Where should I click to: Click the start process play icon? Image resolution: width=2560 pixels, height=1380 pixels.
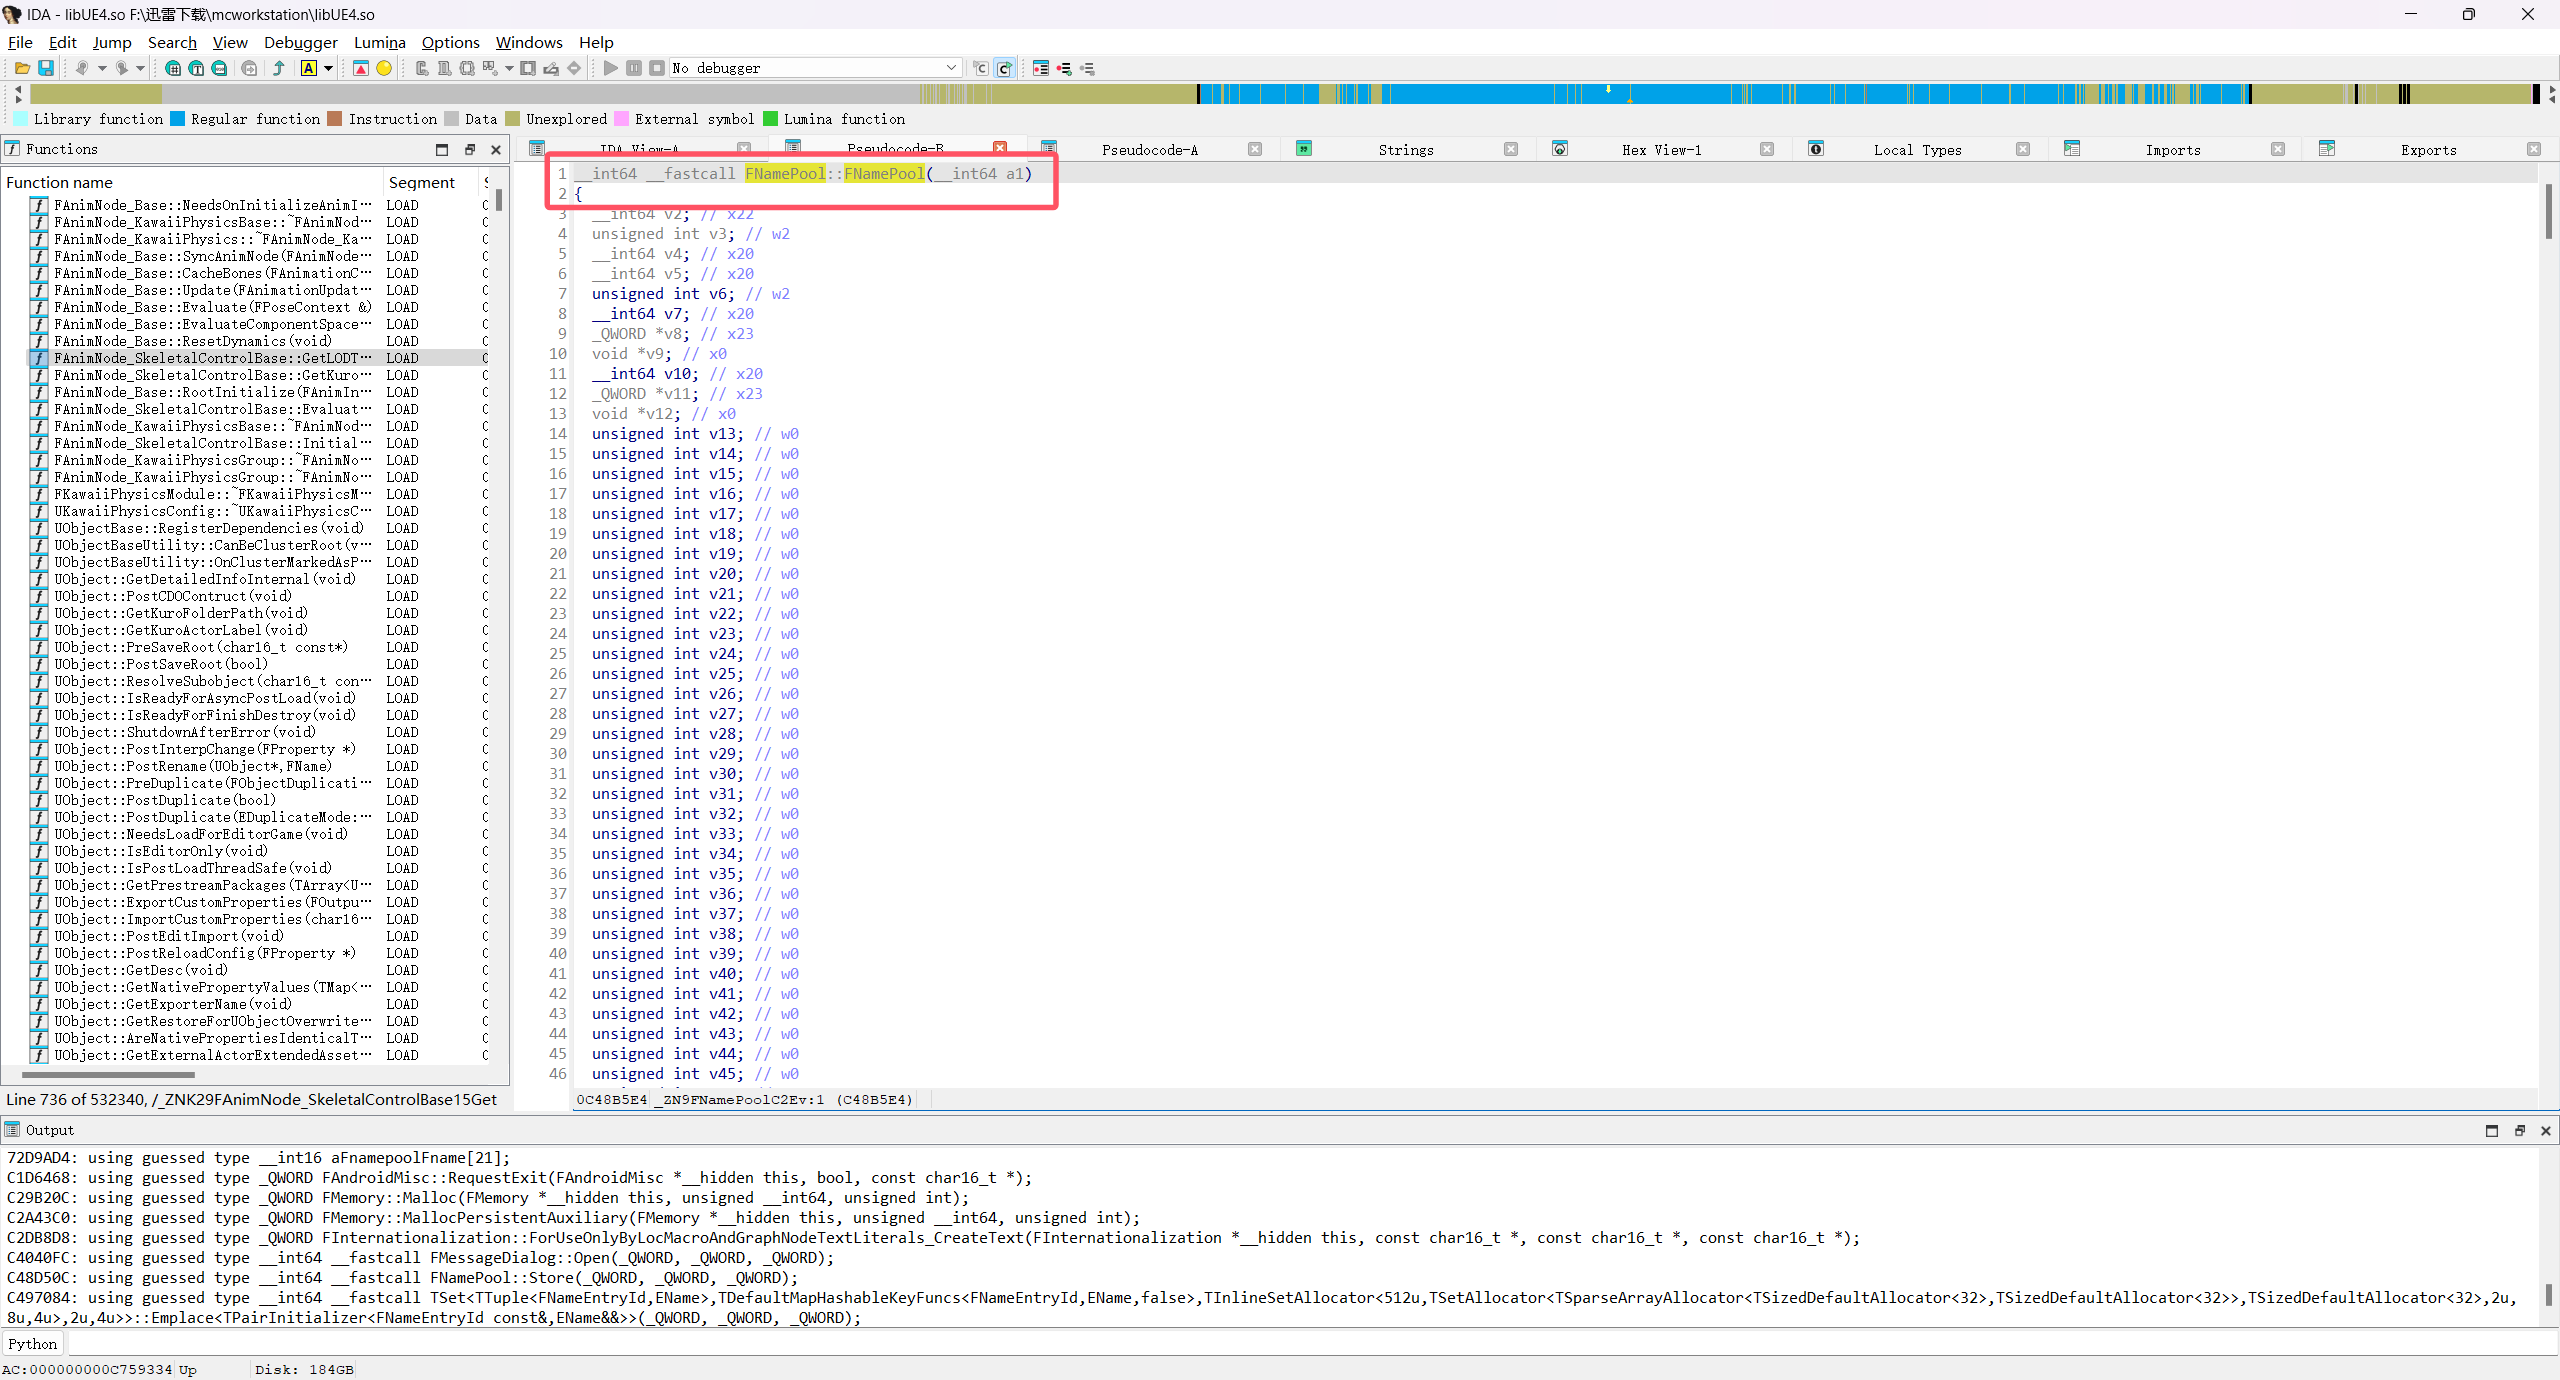611,68
